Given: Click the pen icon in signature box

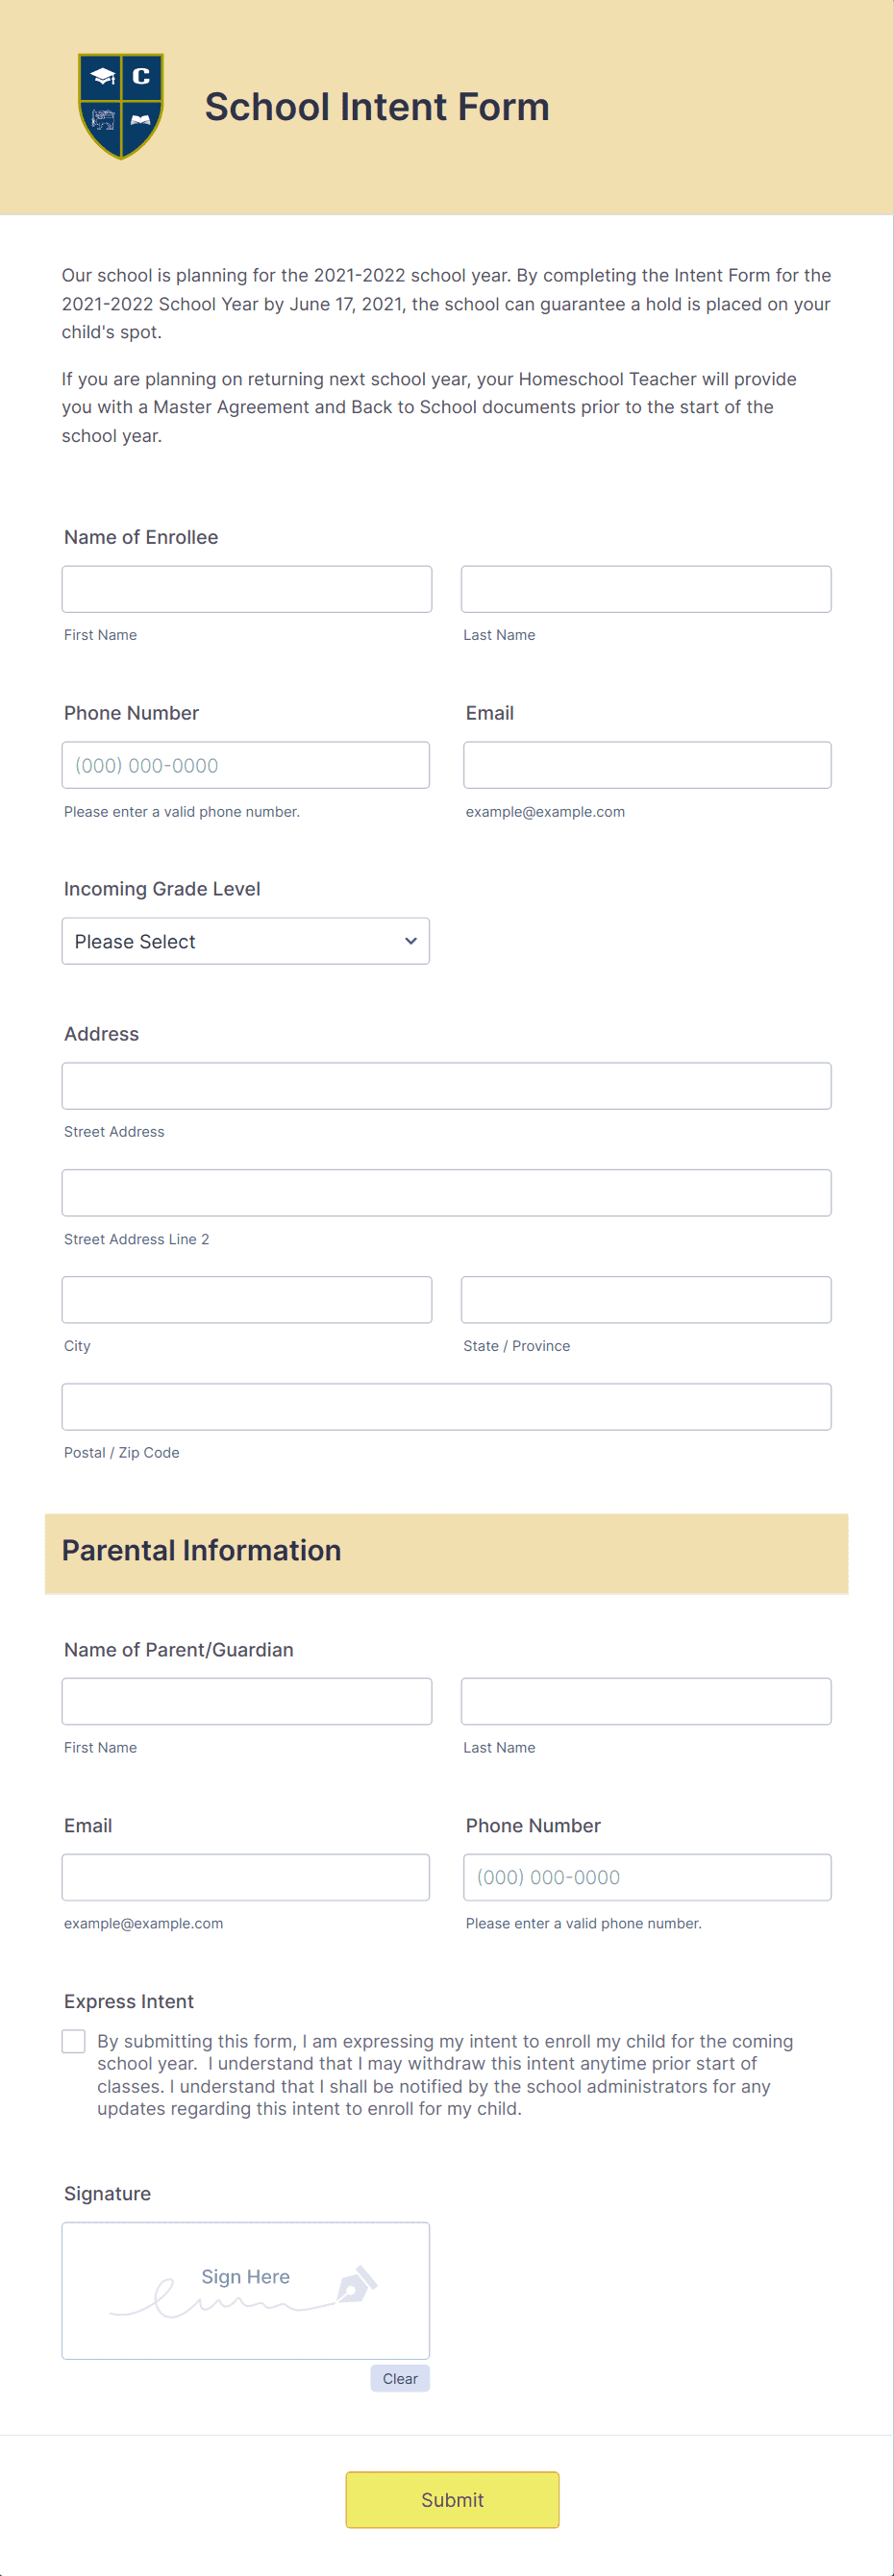Looking at the screenshot, I should click(356, 2285).
